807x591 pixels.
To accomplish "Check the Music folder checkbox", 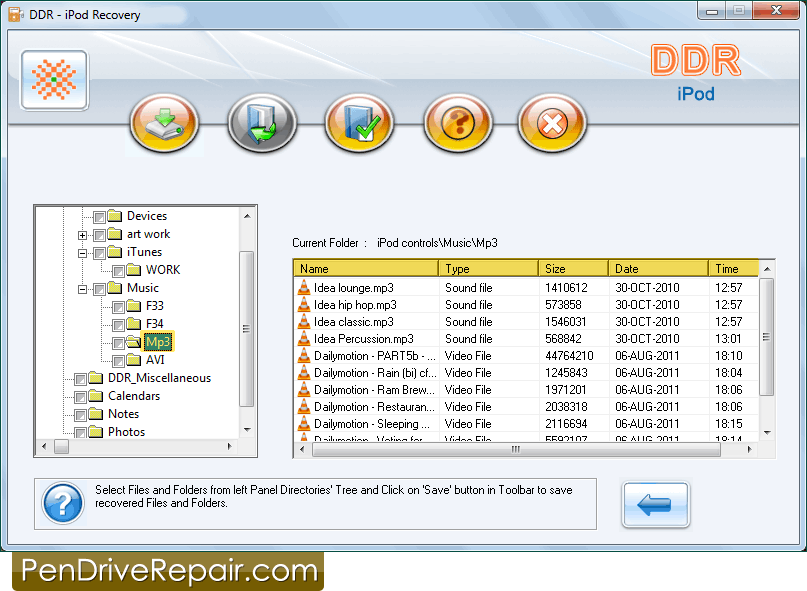I will (x=99, y=289).
